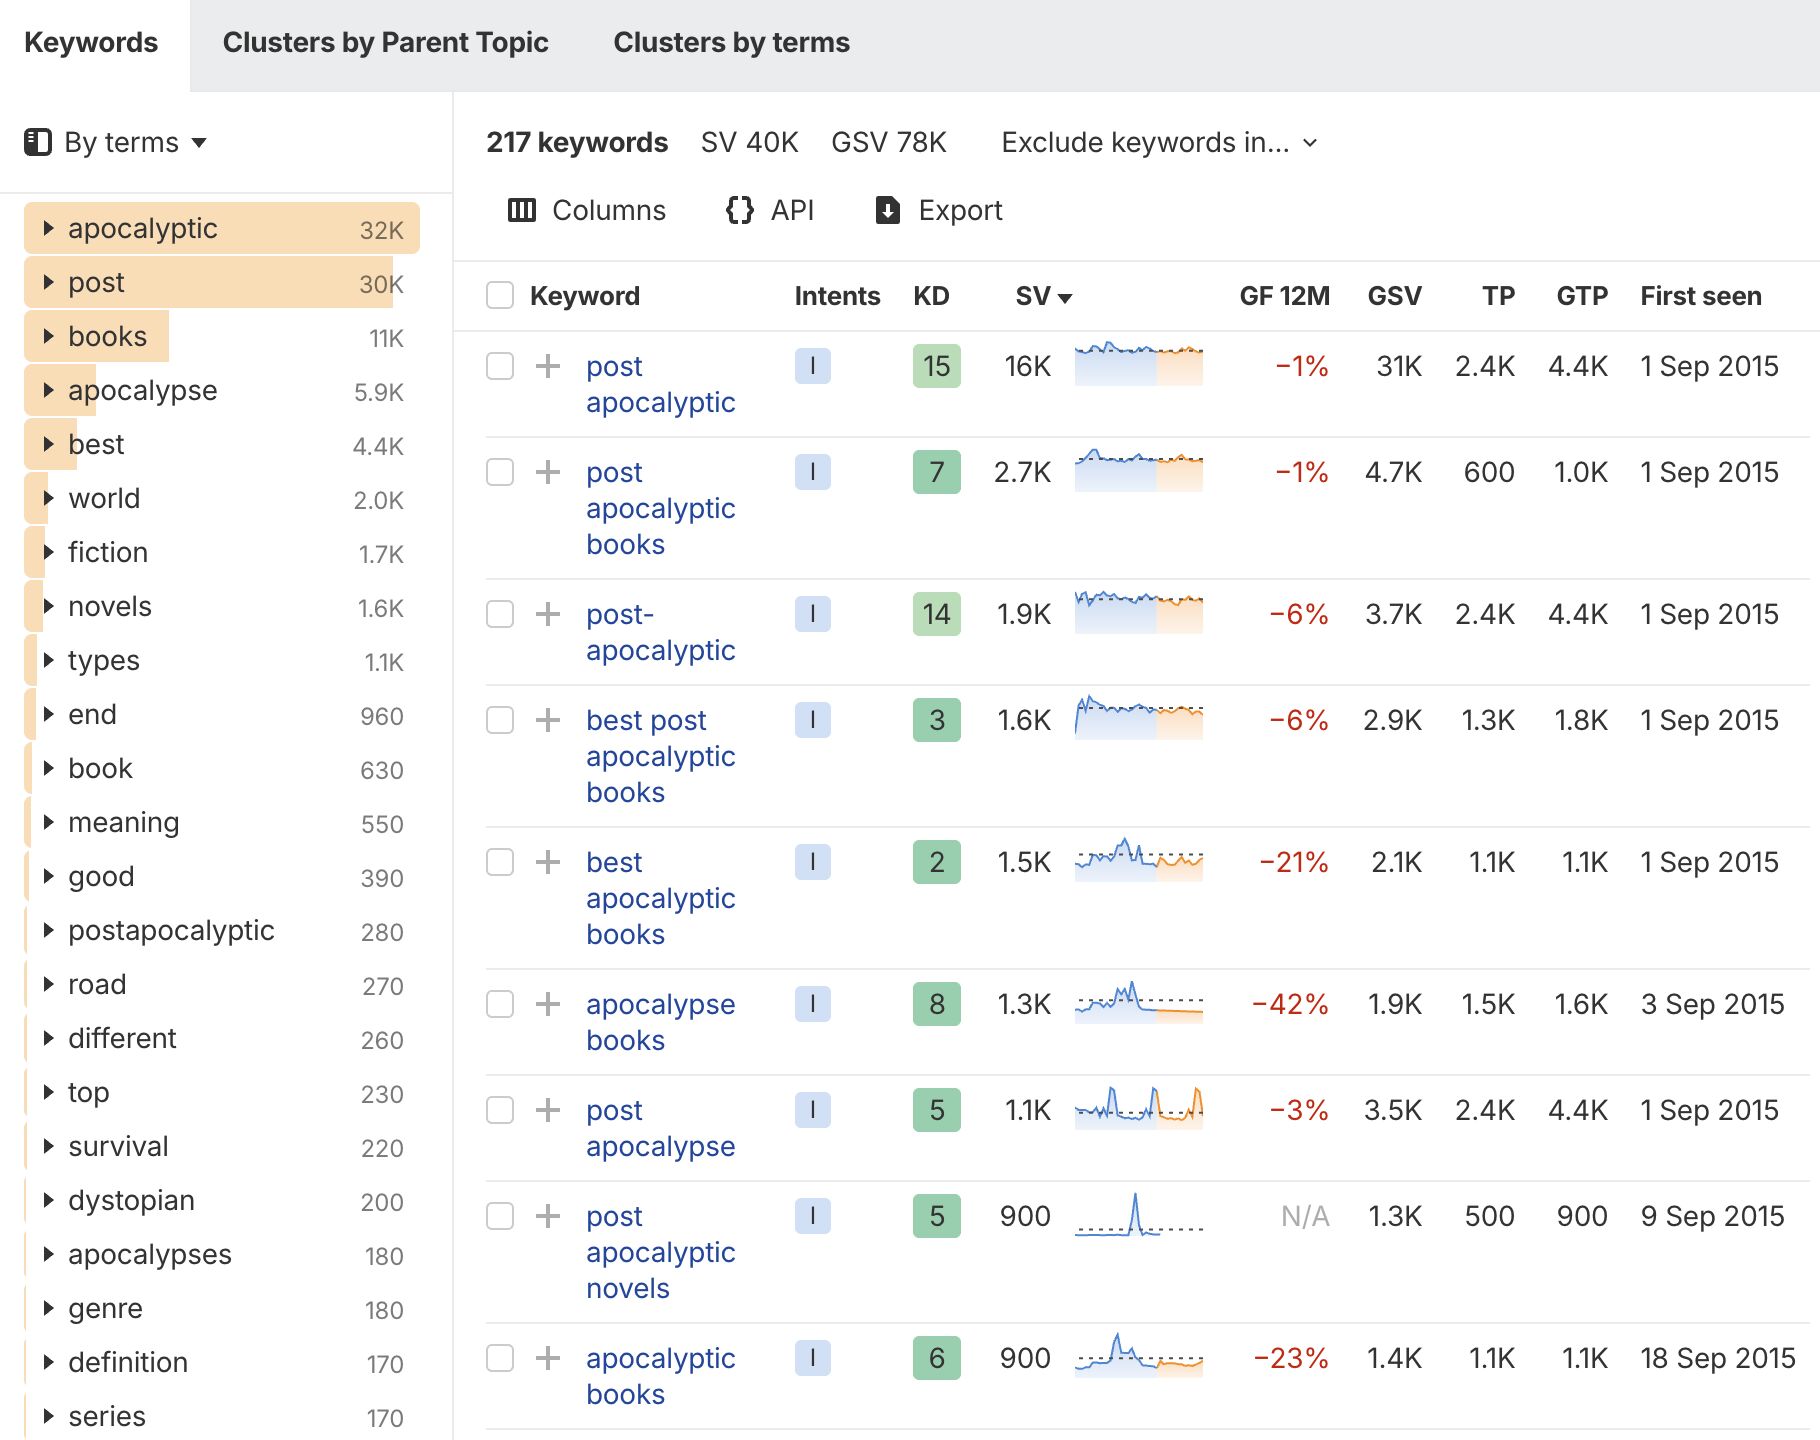Viewport: 1820px width, 1440px height.
Task: Expand the 'dystopian' term in sidebar
Action: coord(48,1200)
